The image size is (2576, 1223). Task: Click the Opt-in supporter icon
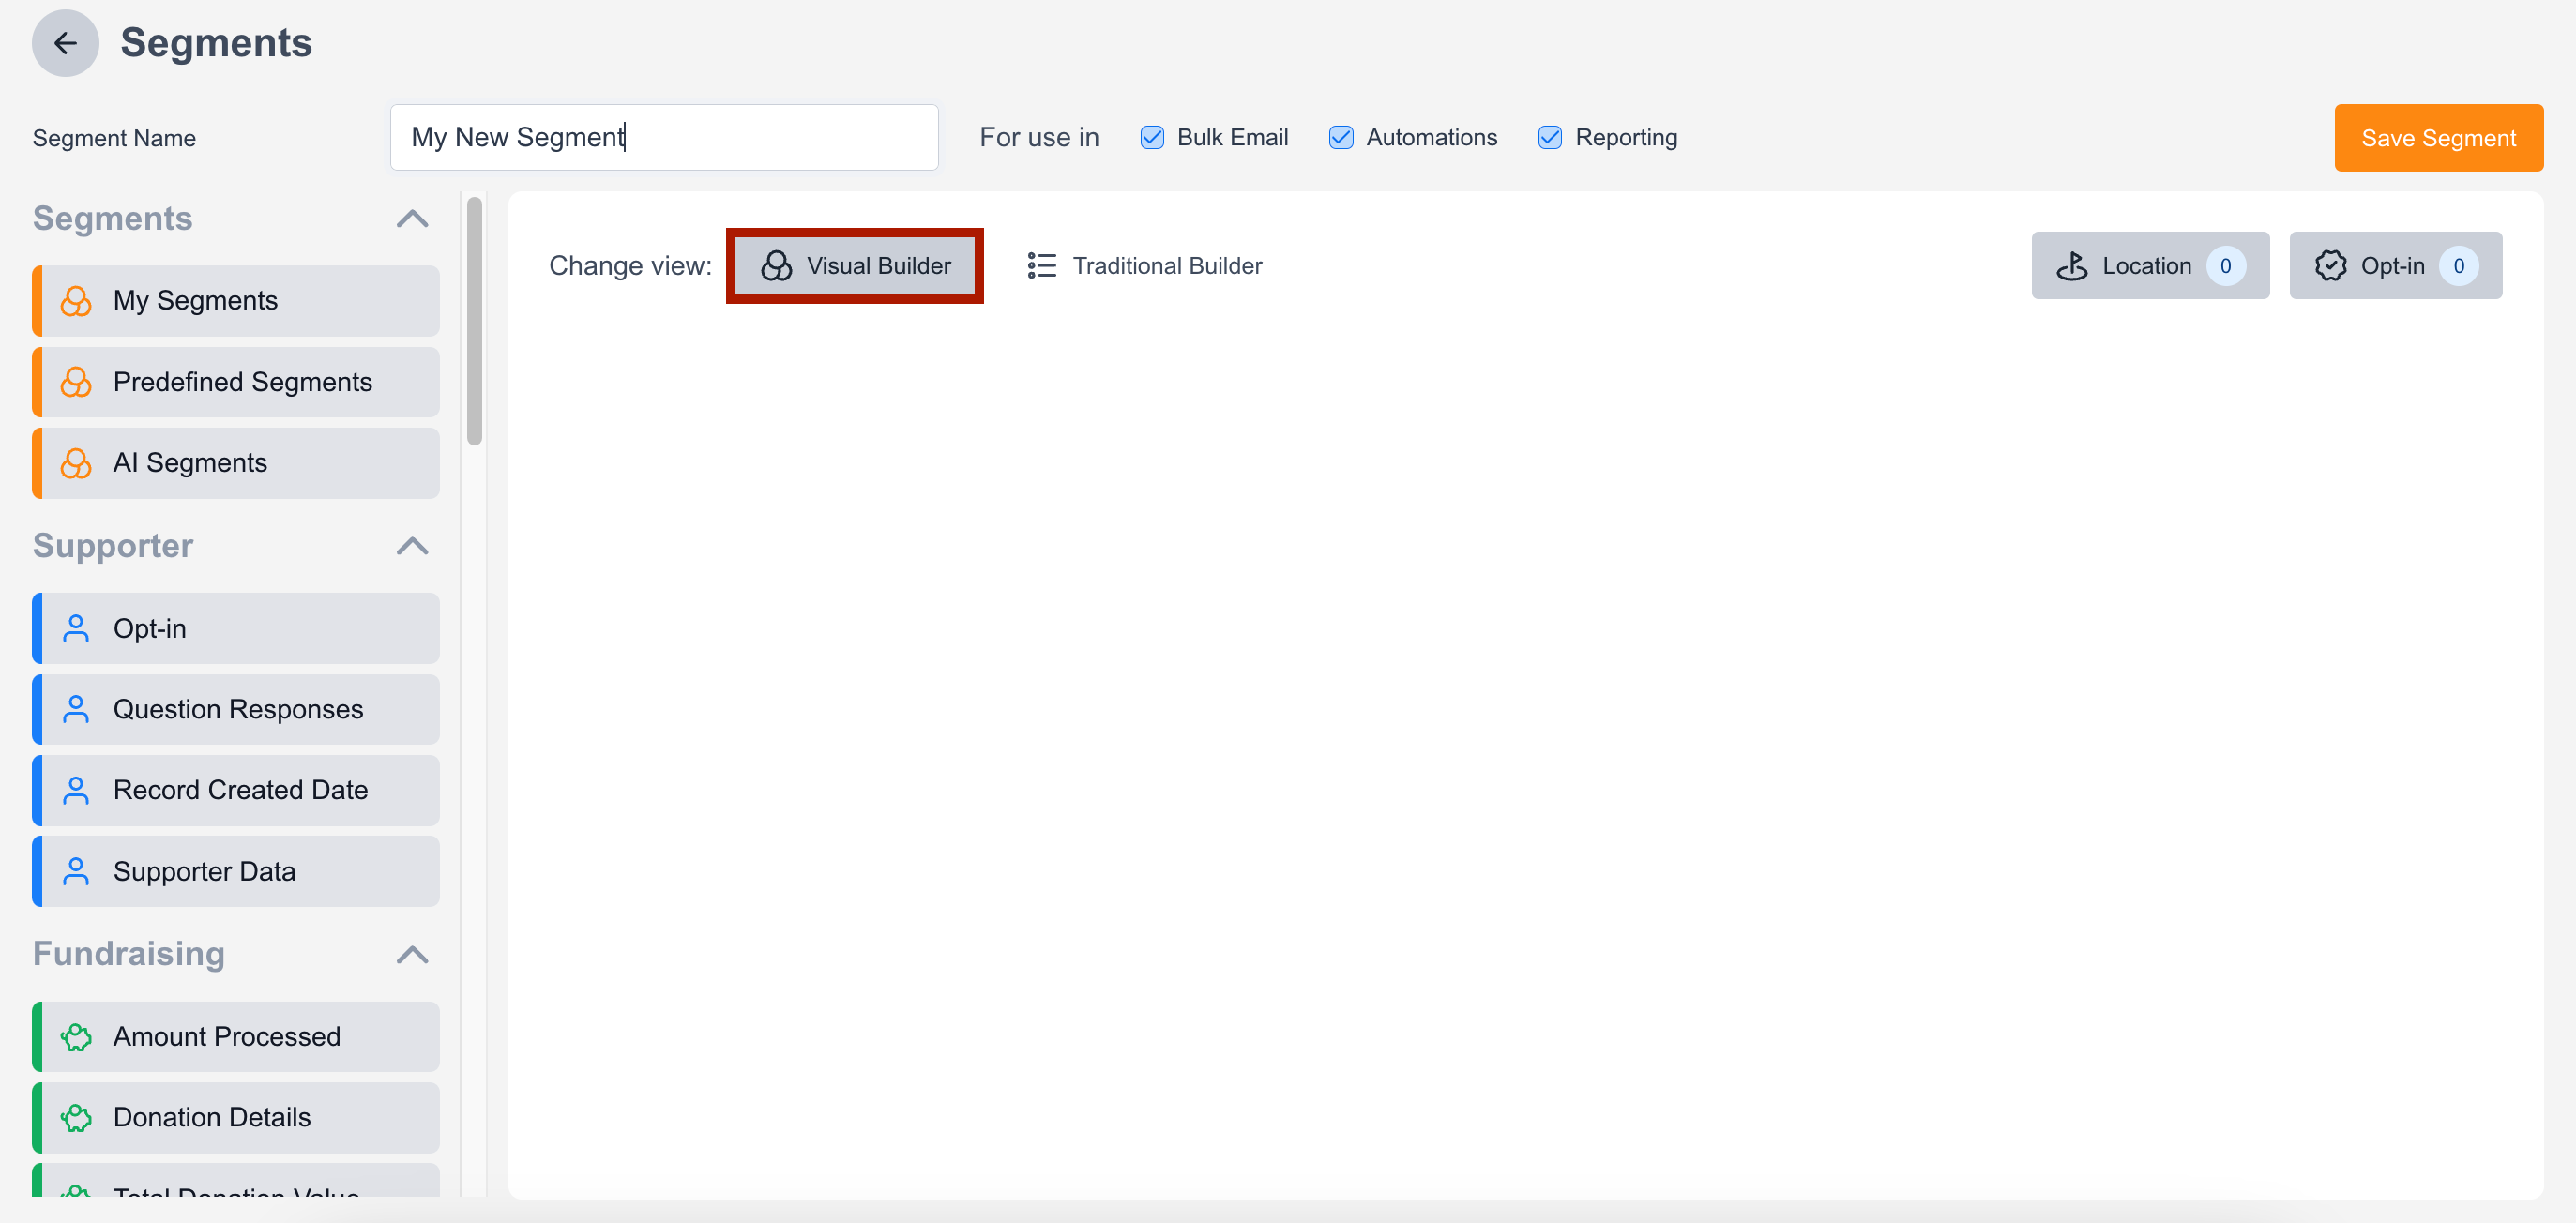(x=75, y=628)
